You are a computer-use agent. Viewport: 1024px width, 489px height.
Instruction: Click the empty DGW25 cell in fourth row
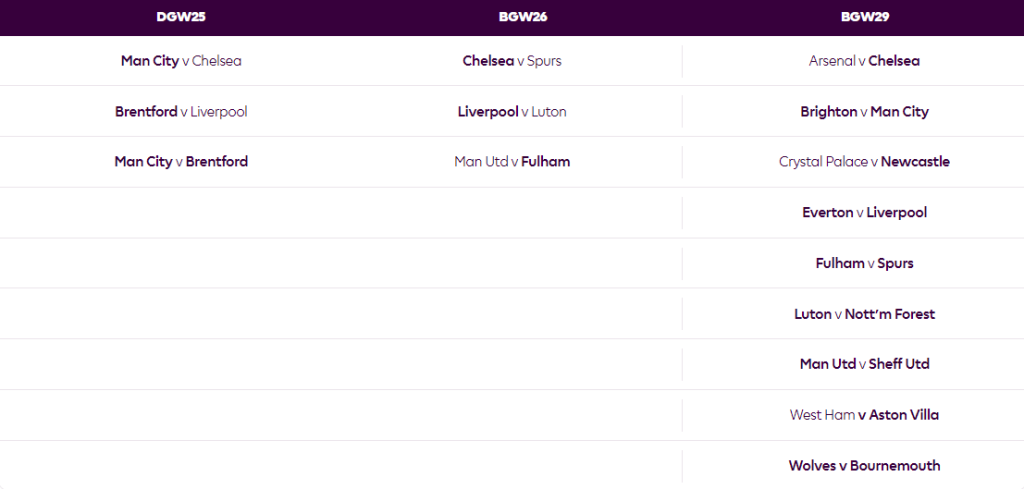point(181,213)
